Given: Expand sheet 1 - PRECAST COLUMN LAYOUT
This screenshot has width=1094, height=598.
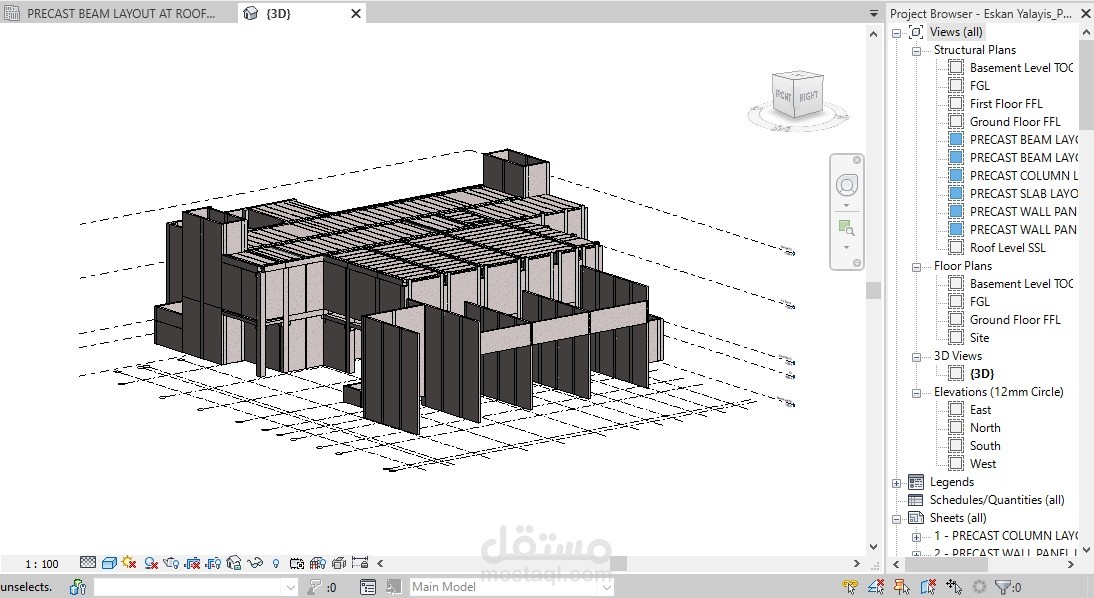Looking at the screenshot, I should point(916,537).
